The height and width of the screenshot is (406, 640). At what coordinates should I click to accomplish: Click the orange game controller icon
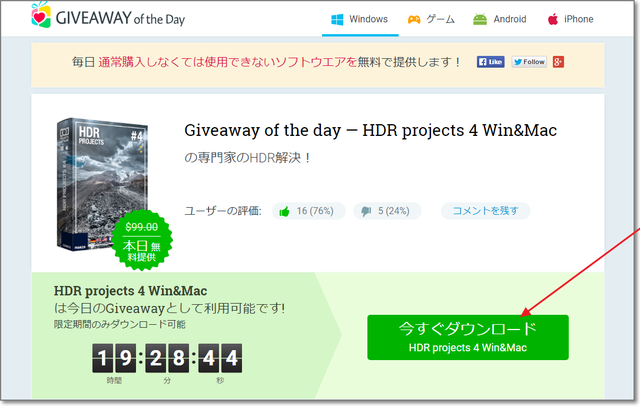(x=414, y=20)
